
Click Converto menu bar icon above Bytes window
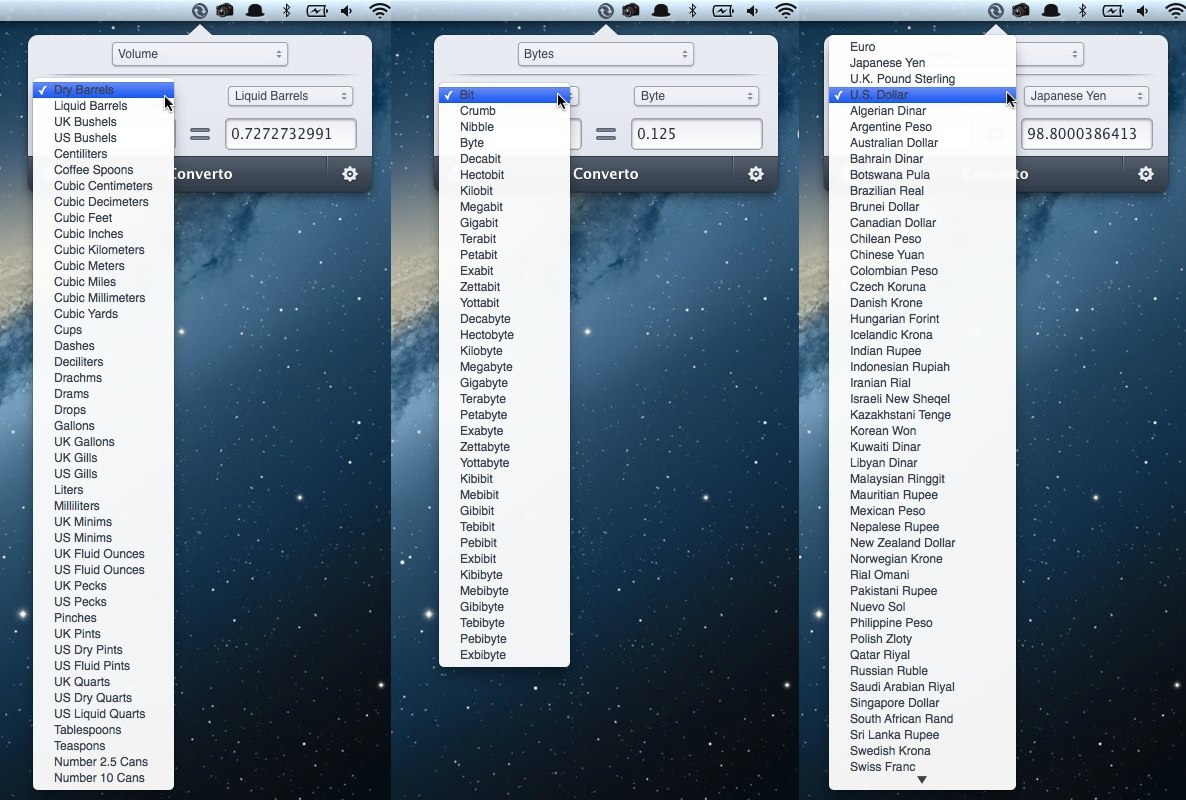click(605, 11)
